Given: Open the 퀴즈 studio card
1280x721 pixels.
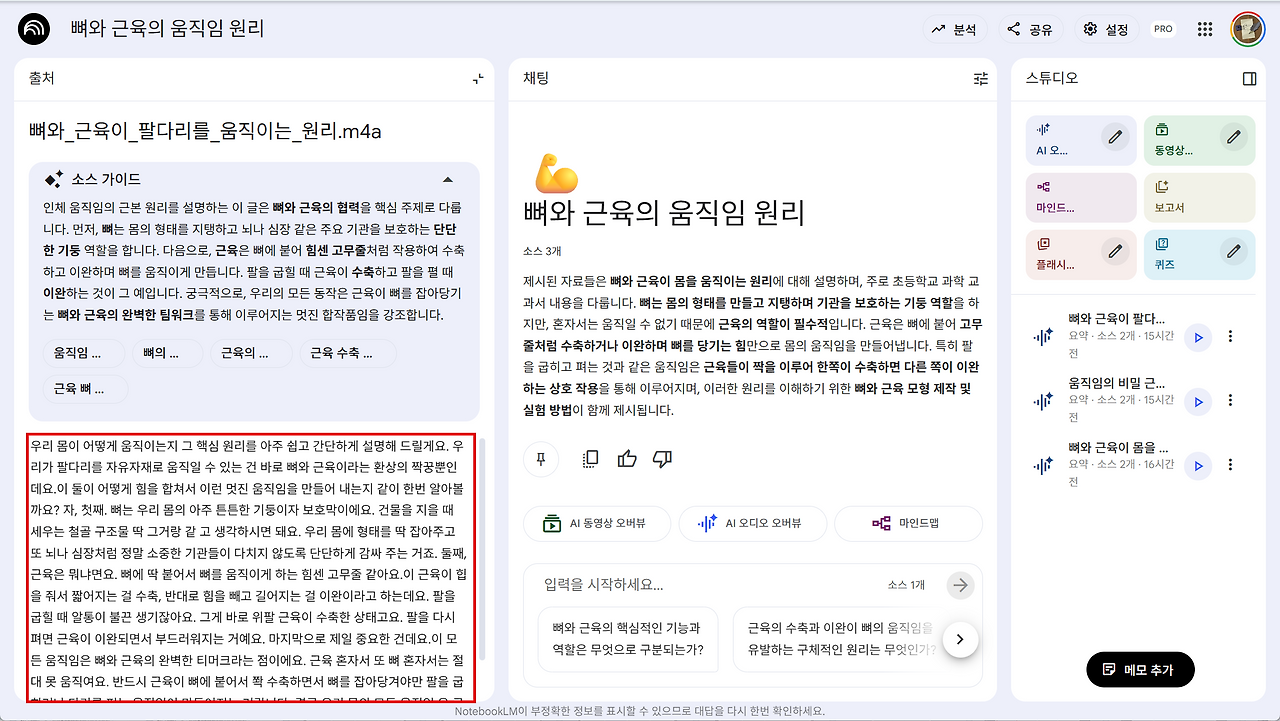Looking at the screenshot, I should tap(1199, 255).
